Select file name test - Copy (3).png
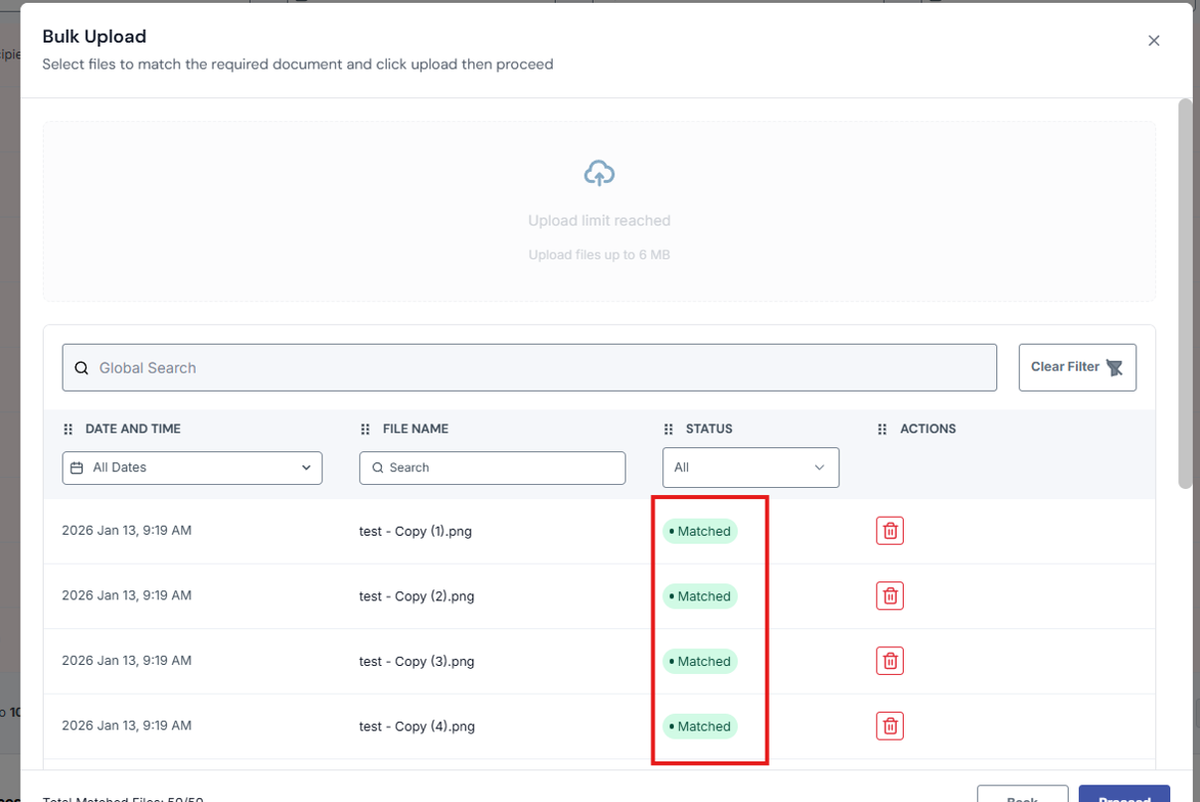The height and width of the screenshot is (802, 1200). point(416,661)
